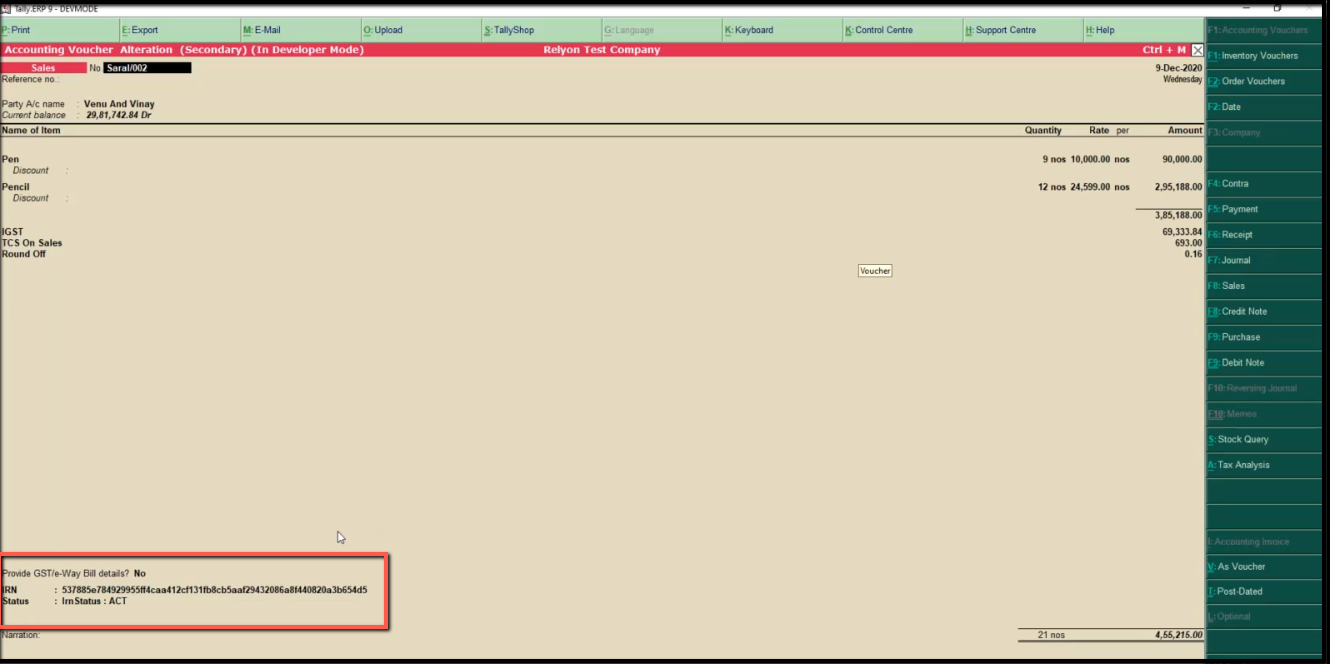Choose the F9 Purchase voucher type
The image size is (1330, 664).
point(1264,337)
